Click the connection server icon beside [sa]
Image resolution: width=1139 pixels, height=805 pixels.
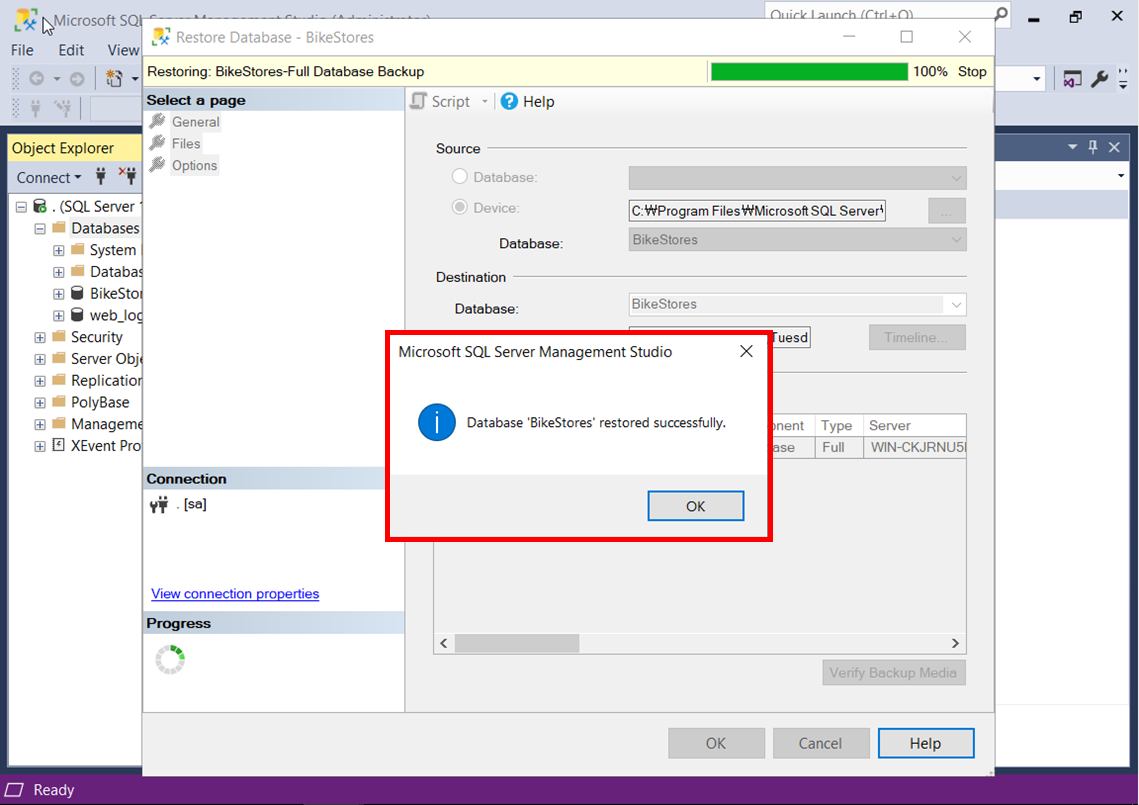(x=159, y=504)
